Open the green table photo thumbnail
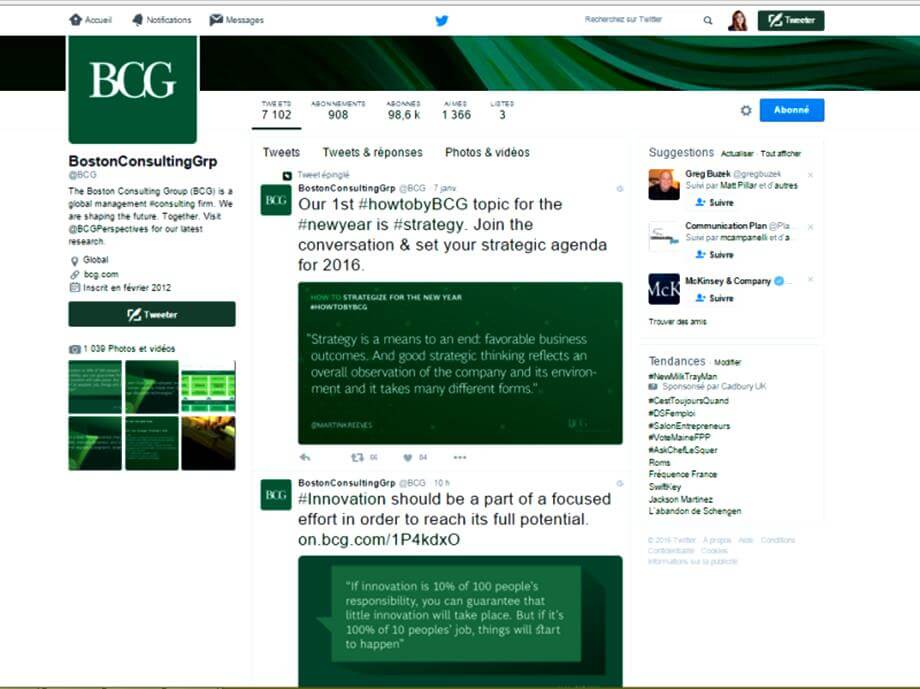The width and height of the screenshot is (920, 689). click(x=208, y=387)
